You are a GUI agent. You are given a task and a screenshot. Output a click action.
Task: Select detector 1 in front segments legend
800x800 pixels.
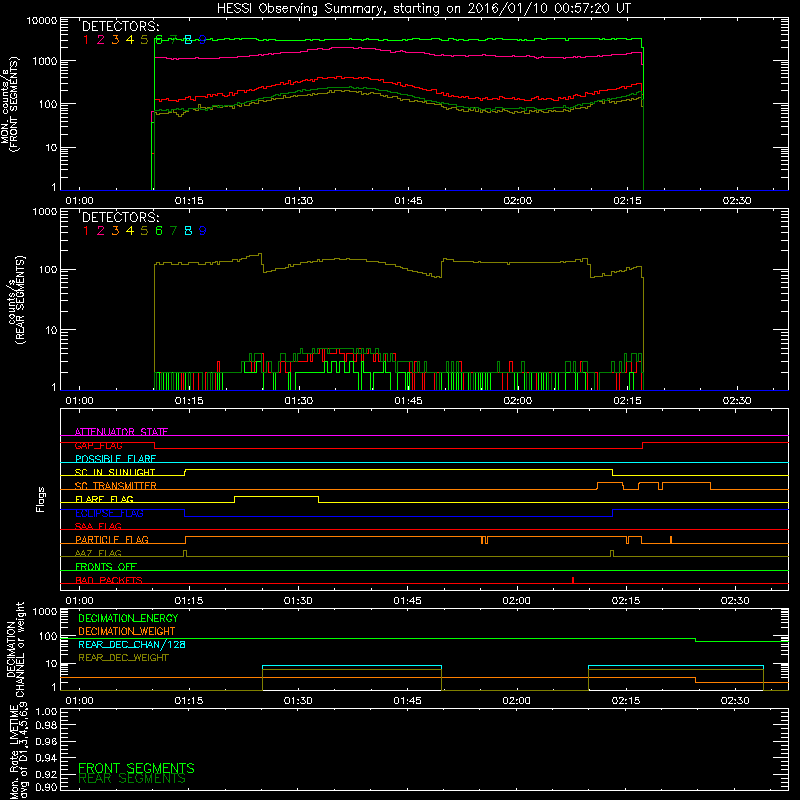86,40
